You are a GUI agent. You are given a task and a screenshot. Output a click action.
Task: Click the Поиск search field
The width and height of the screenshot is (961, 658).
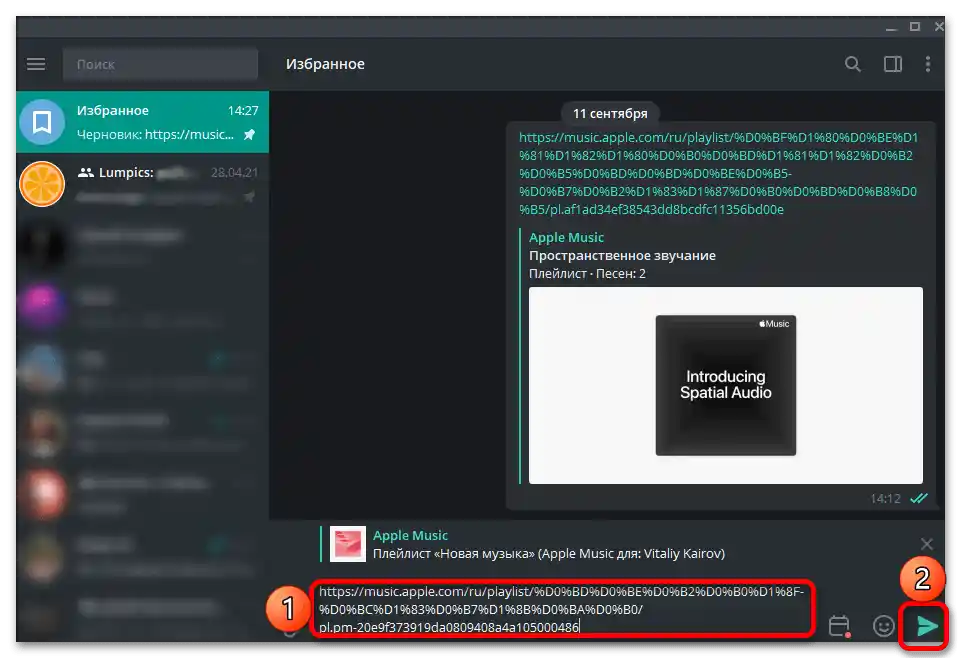tap(160, 64)
